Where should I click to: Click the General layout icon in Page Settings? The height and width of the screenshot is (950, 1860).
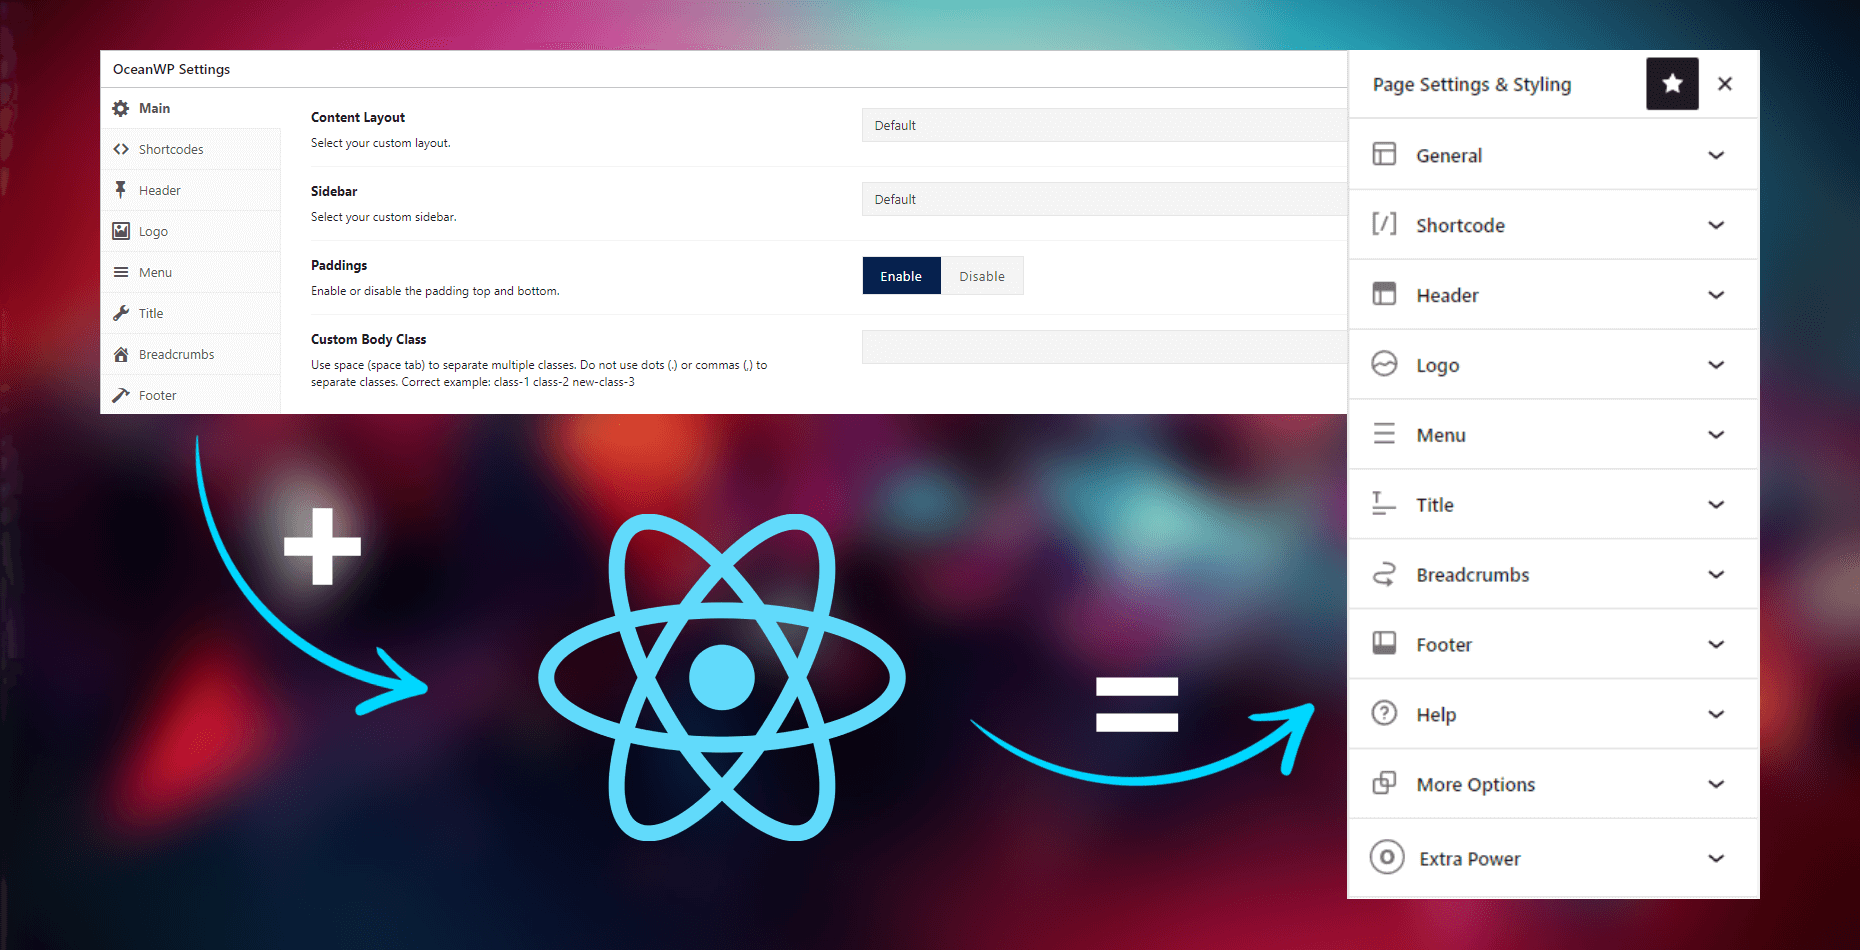[1384, 154]
